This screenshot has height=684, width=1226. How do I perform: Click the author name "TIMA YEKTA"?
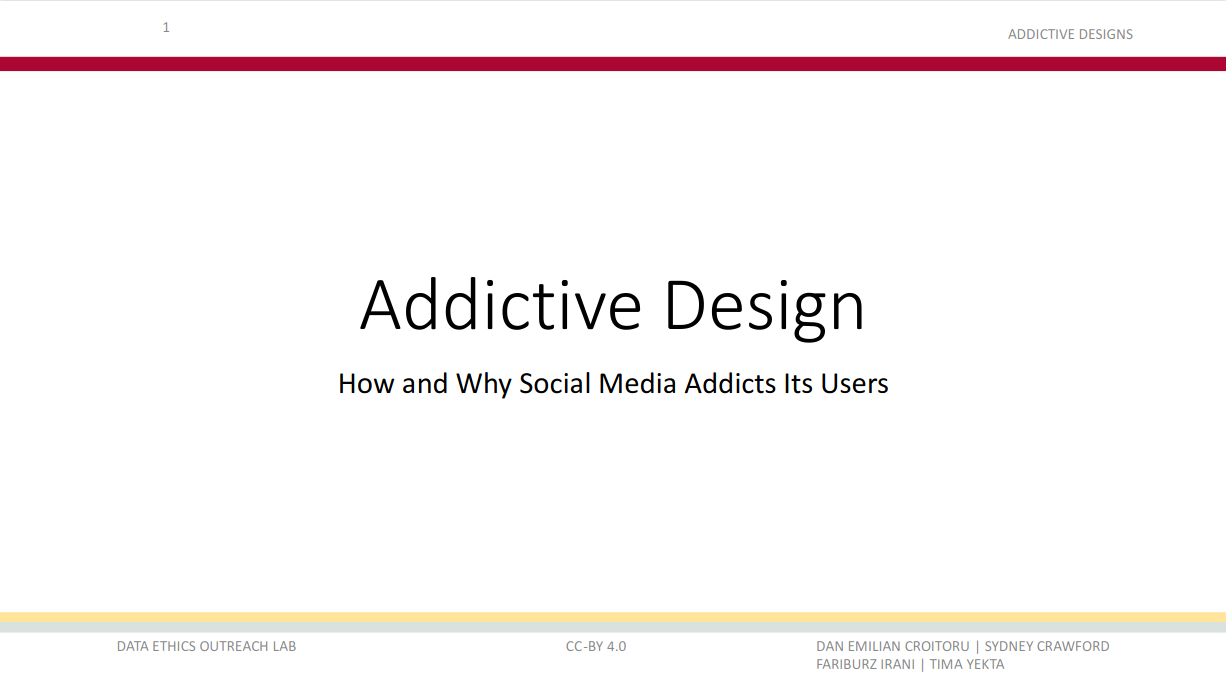coord(967,664)
